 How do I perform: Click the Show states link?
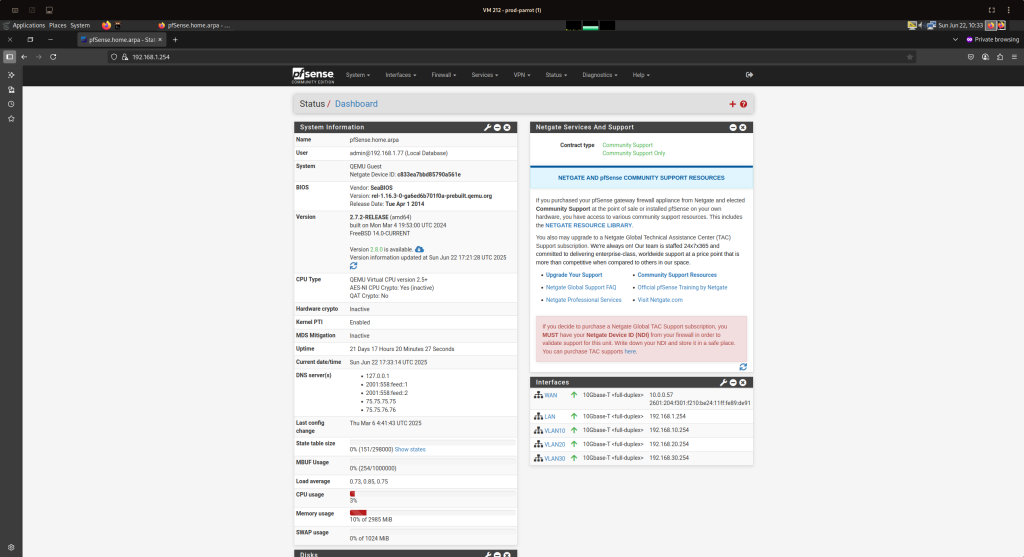pyautogui.click(x=409, y=449)
